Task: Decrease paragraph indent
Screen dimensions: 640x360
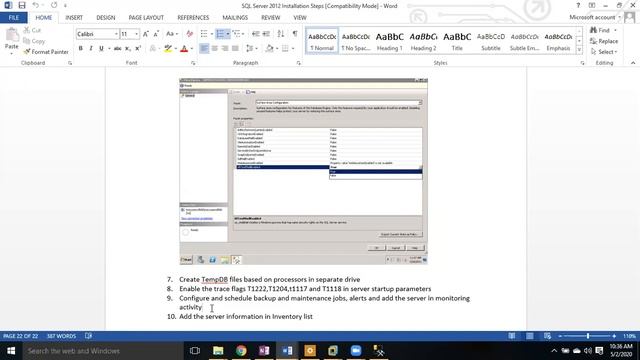Action: coord(256,34)
